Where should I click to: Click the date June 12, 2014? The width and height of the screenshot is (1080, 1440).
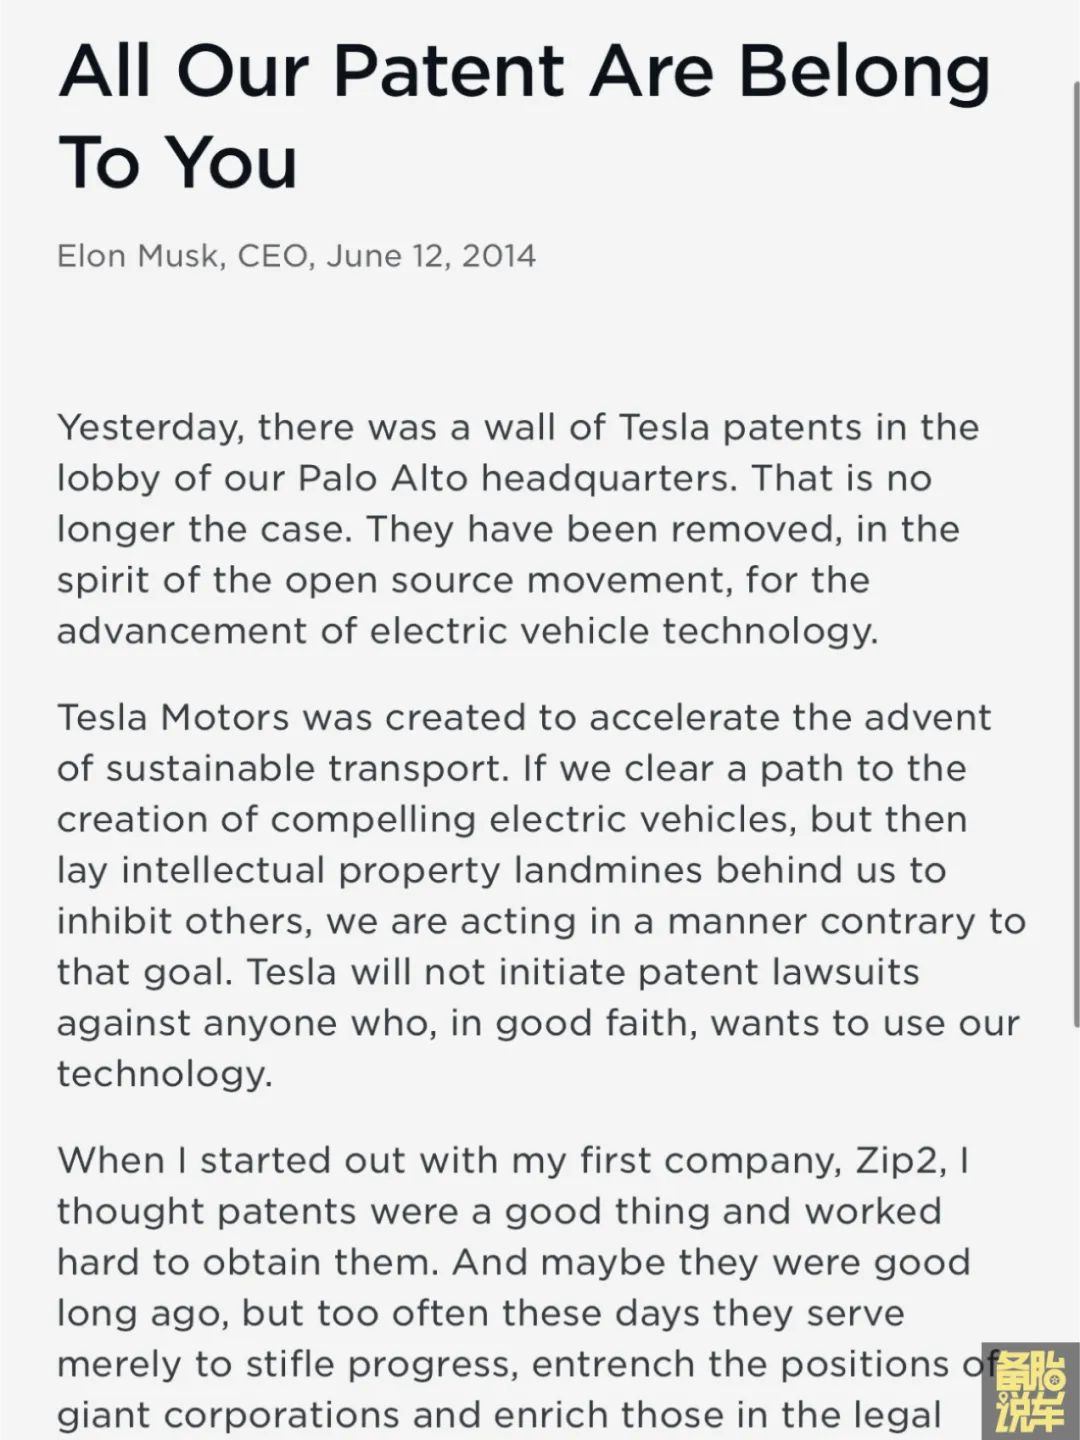(431, 256)
